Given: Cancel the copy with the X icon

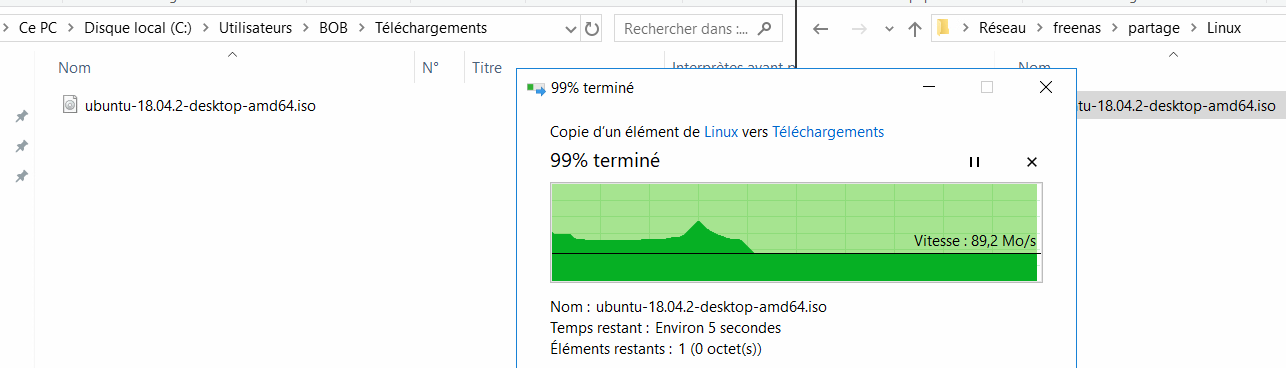Looking at the screenshot, I should pos(1032,162).
